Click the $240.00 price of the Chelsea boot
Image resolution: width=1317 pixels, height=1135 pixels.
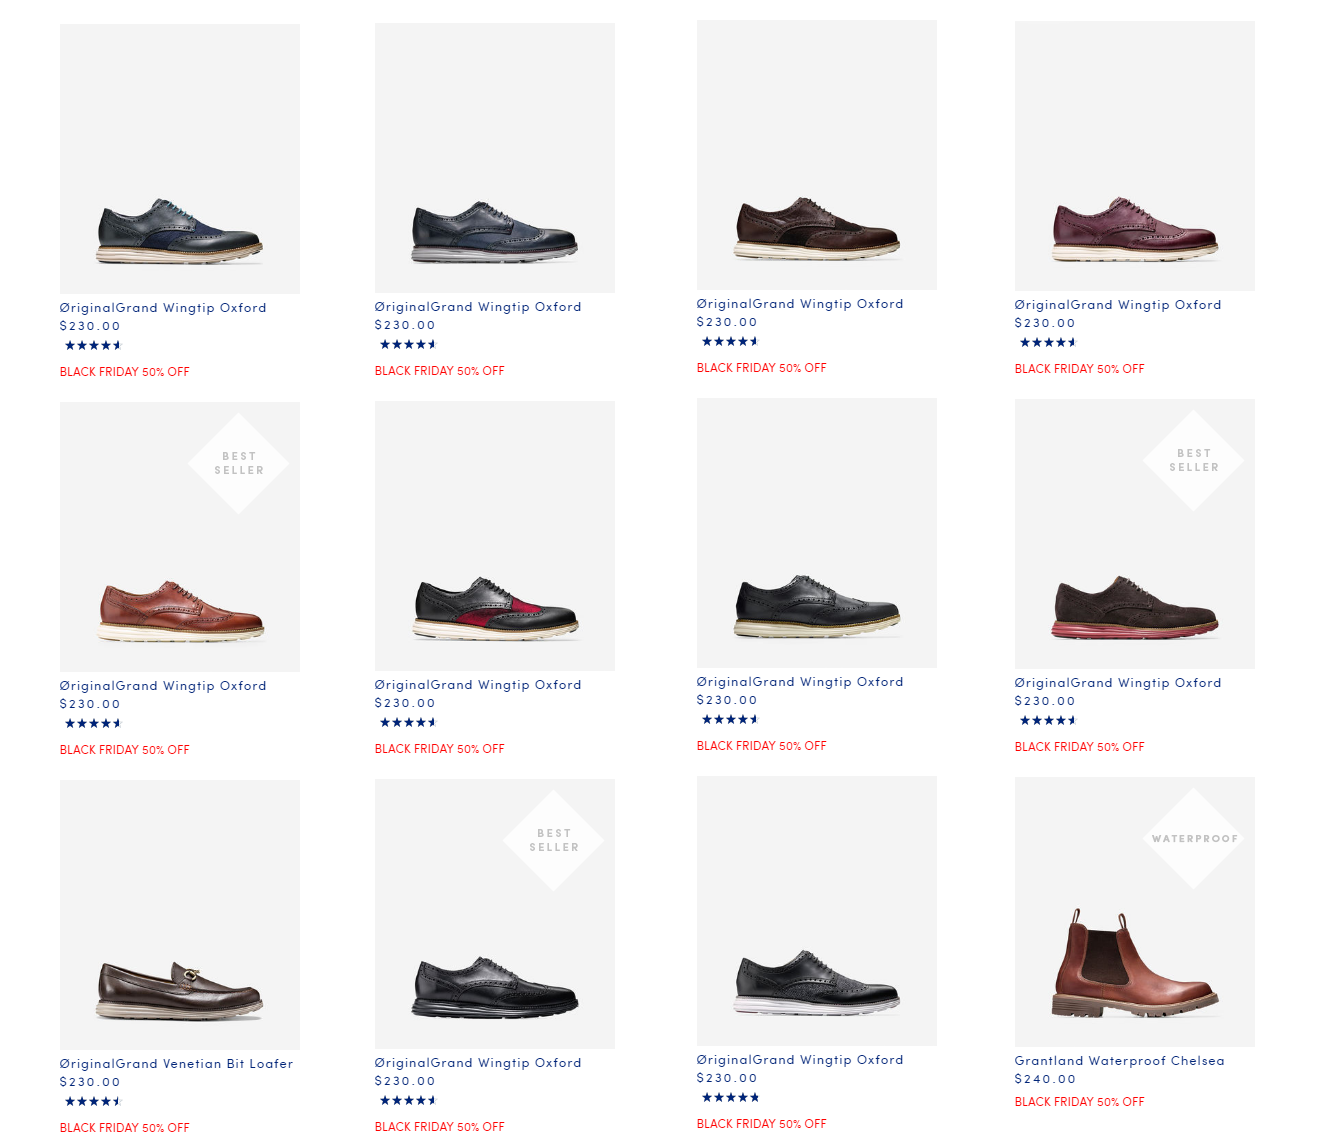coord(1045,1079)
